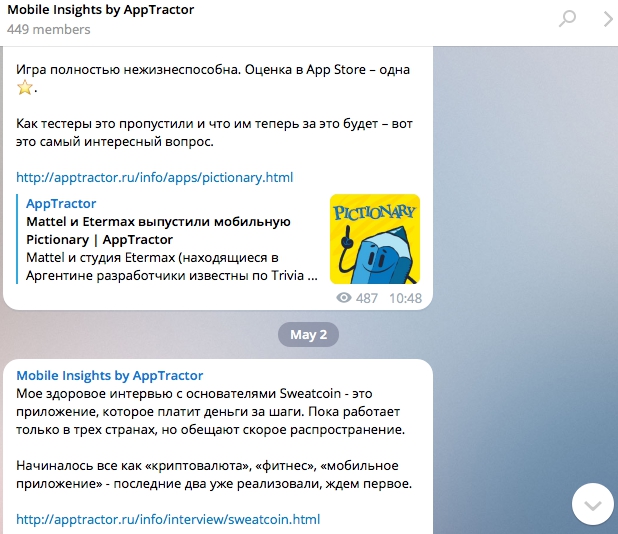
Task: Jump to latest with the down-arrow button
Action: pos(593,504)
